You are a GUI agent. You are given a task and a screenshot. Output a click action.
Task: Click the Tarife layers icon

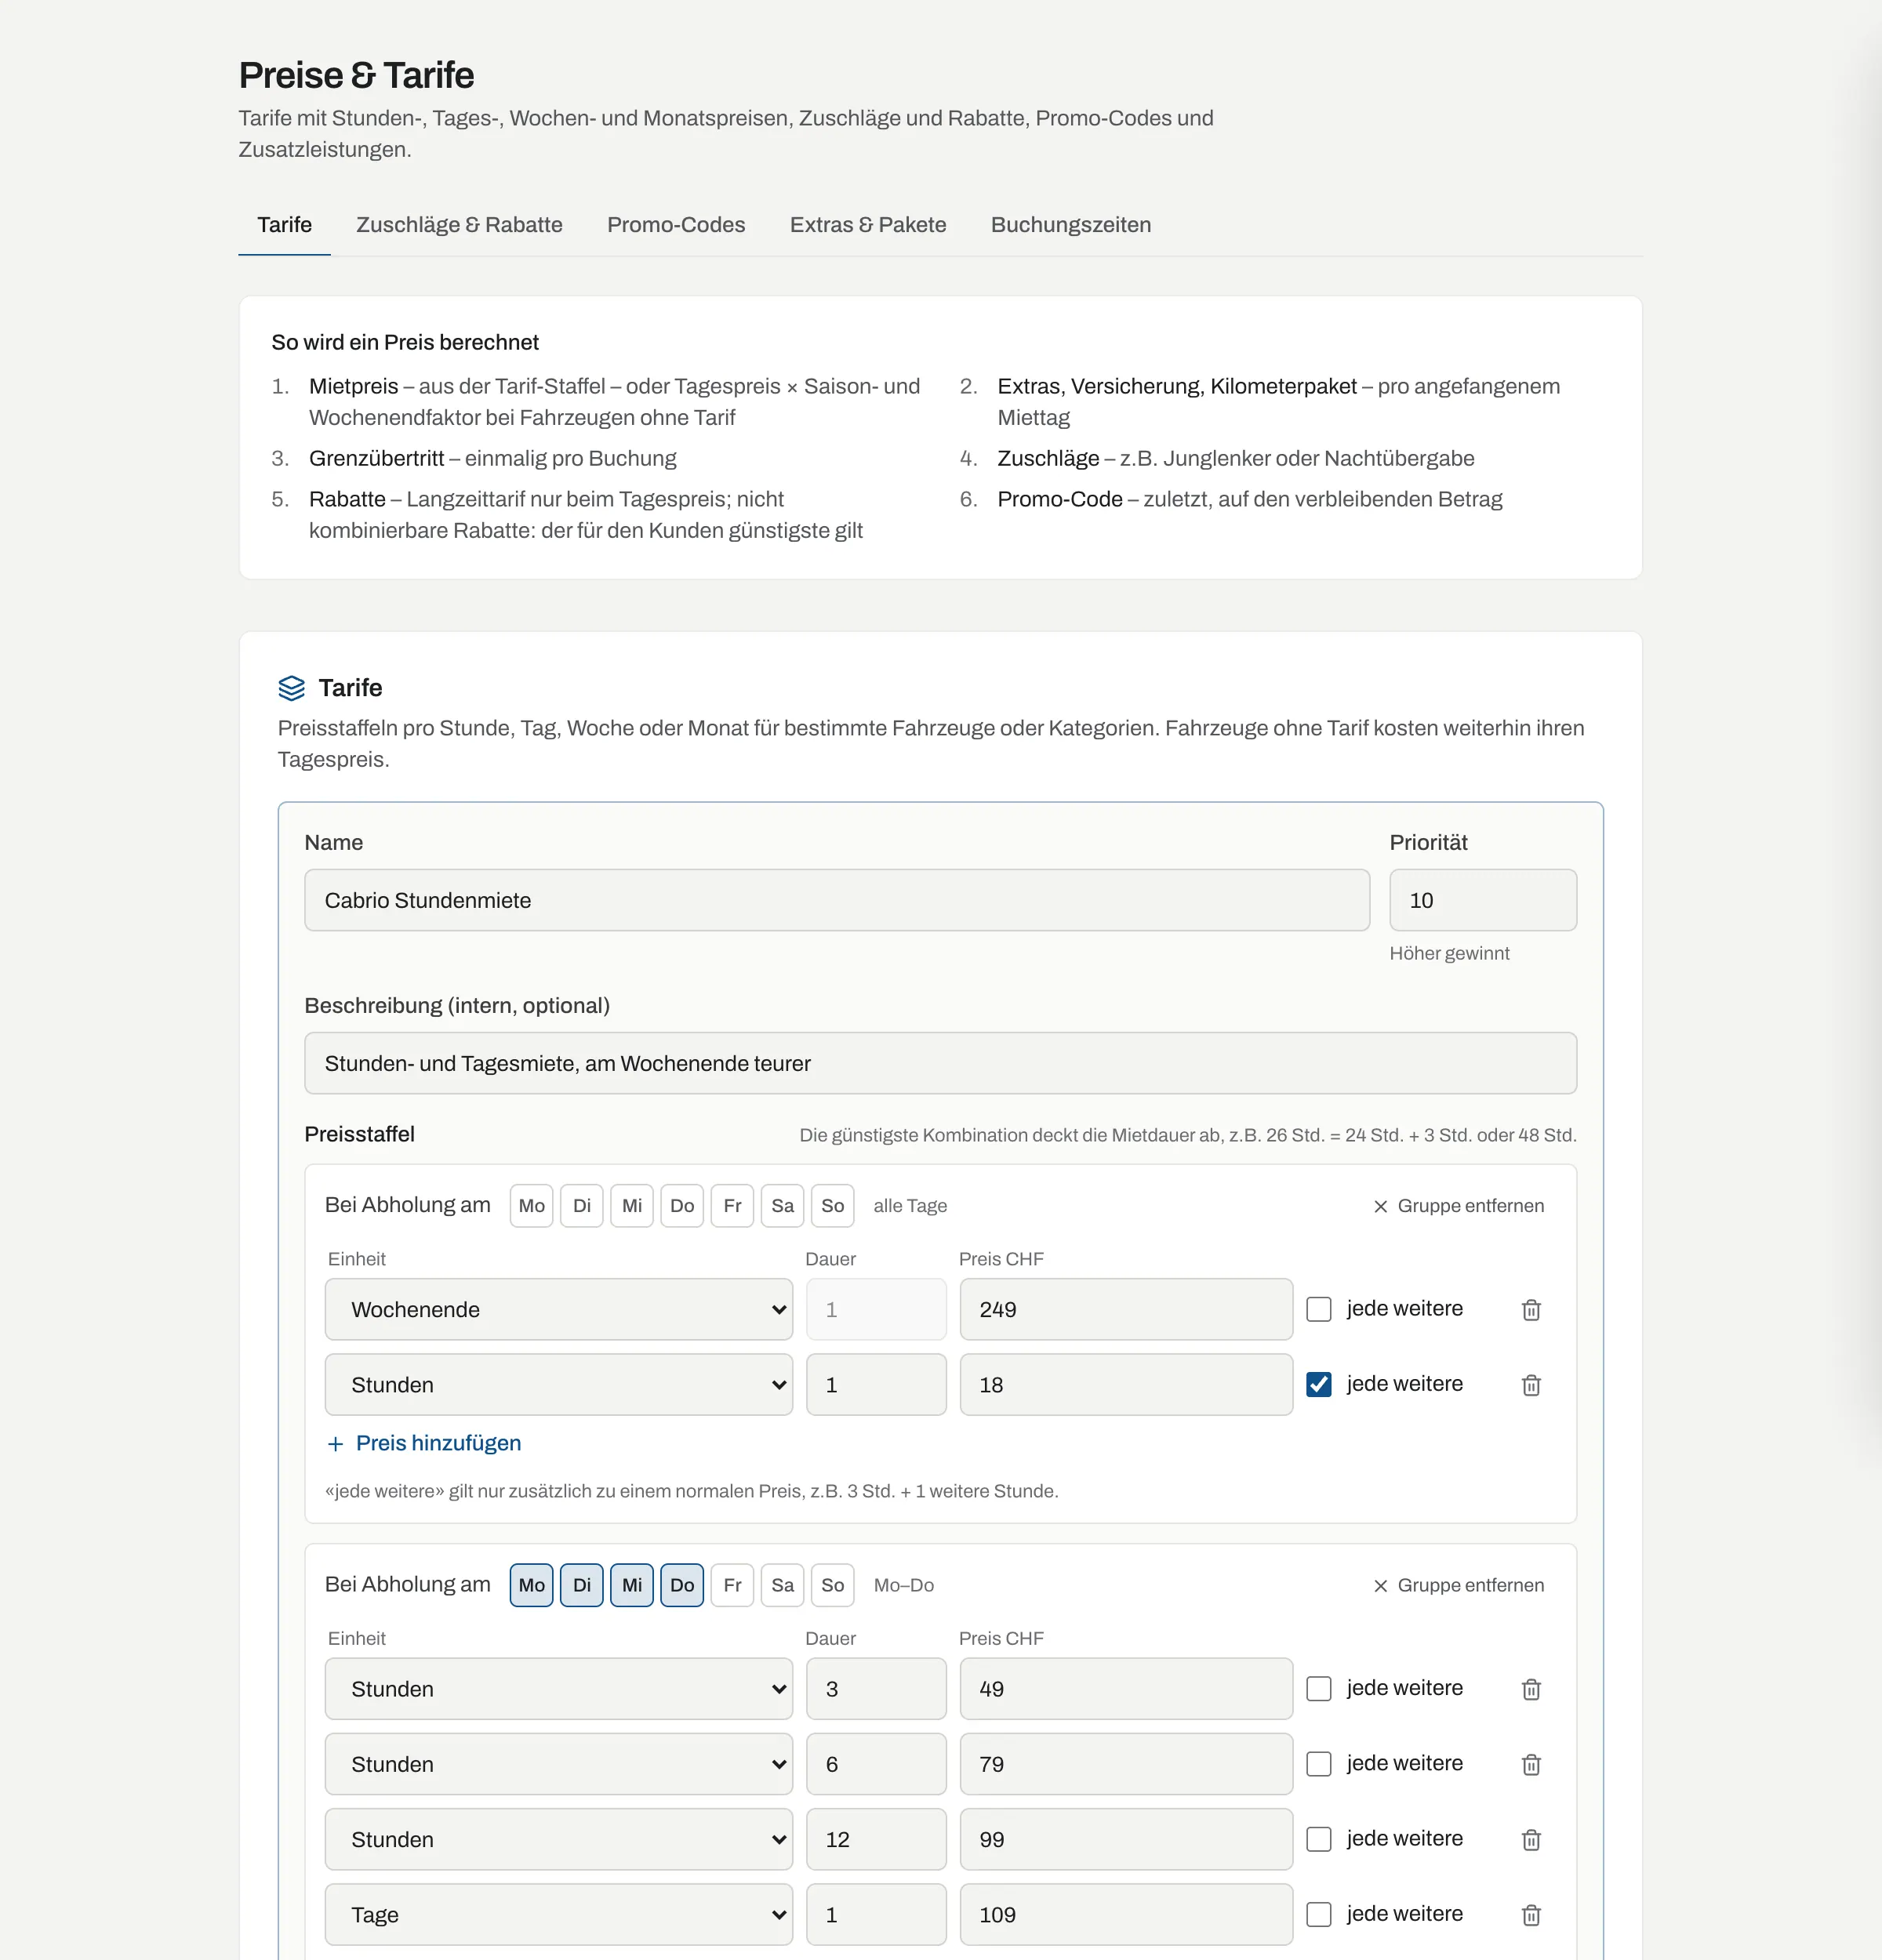[x=291, y=688]
